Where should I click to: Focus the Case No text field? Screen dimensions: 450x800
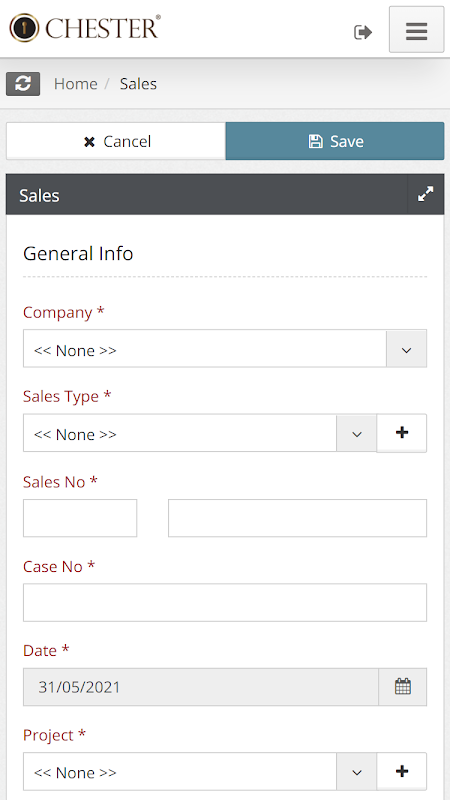point(225,603)
